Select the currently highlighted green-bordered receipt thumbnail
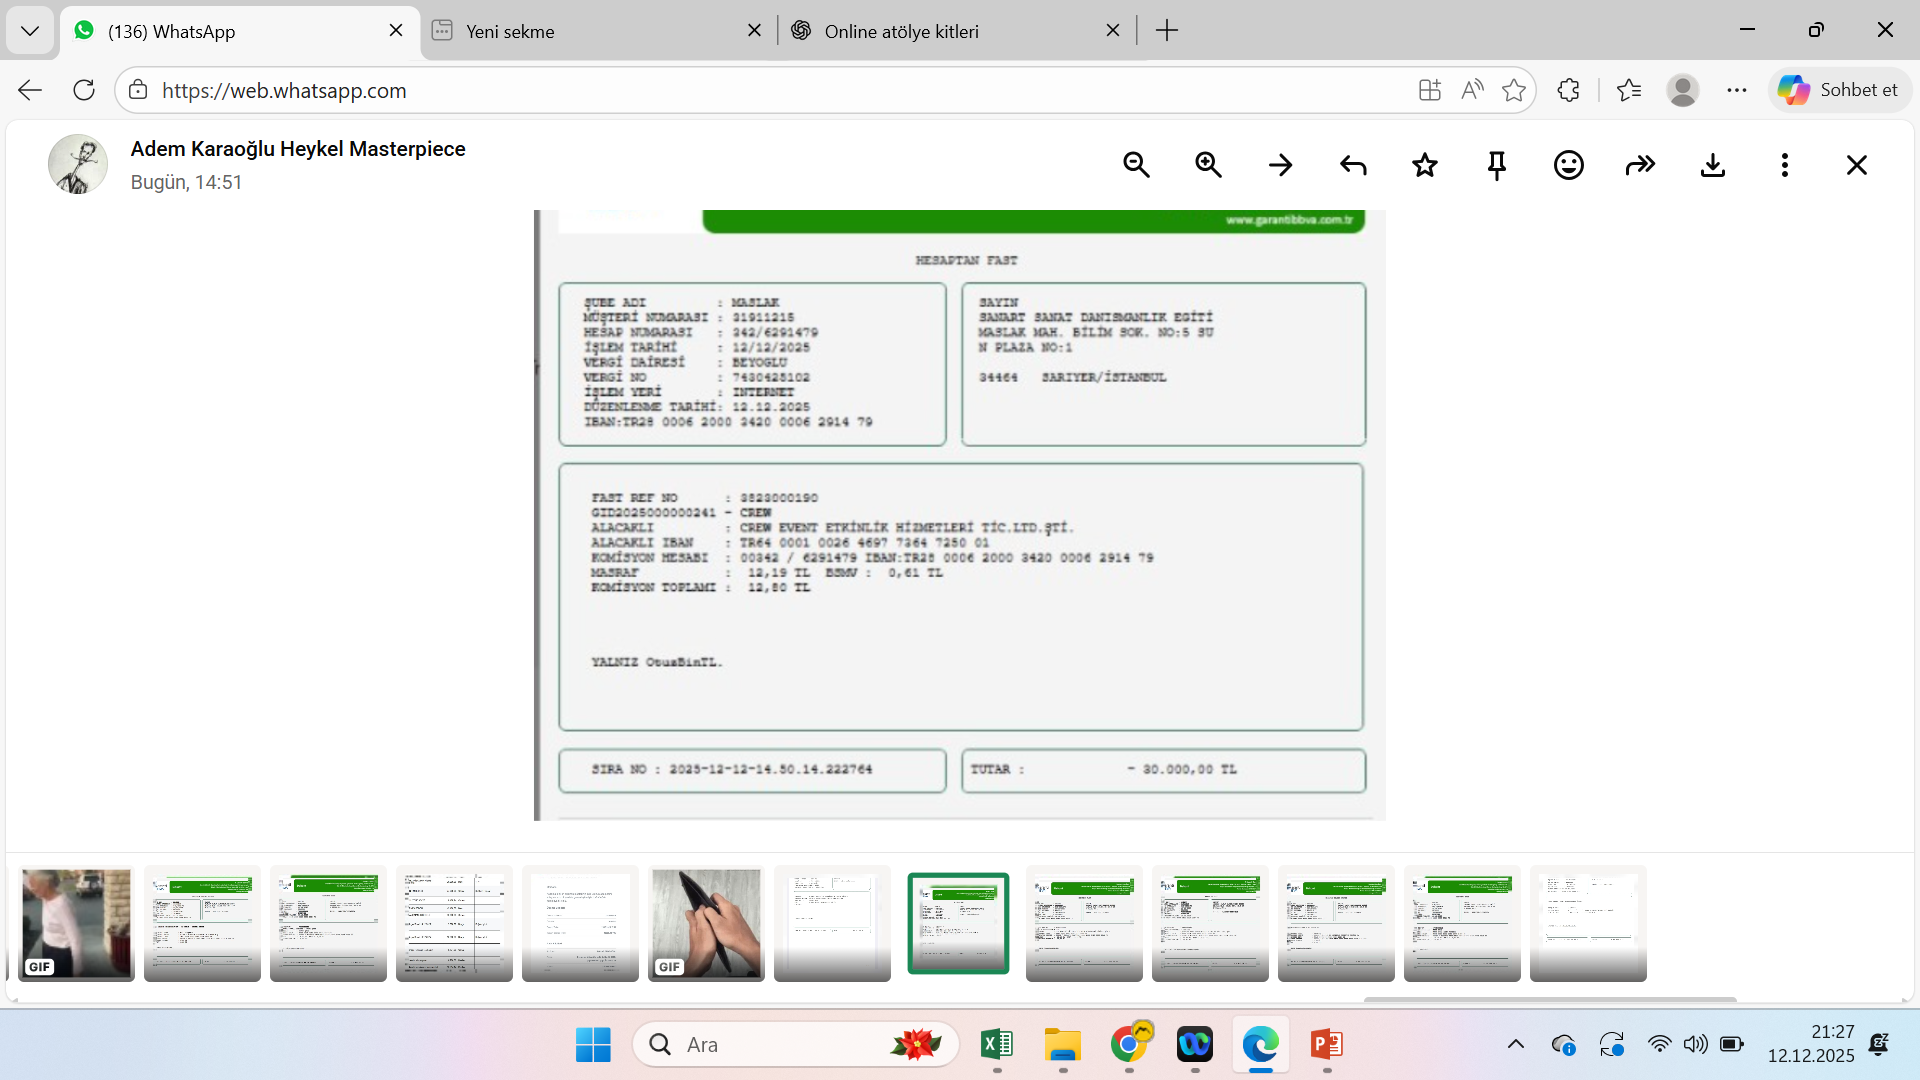The height and width of the screenshot is (1080, 1920). 958,923
